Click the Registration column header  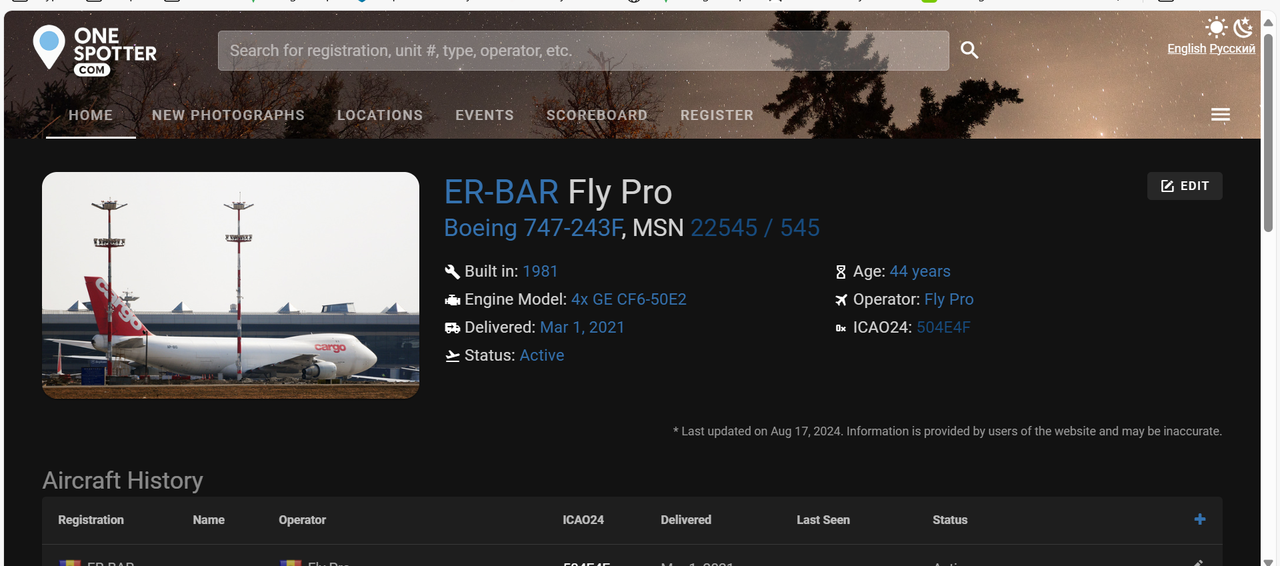[x=91, y=520]
